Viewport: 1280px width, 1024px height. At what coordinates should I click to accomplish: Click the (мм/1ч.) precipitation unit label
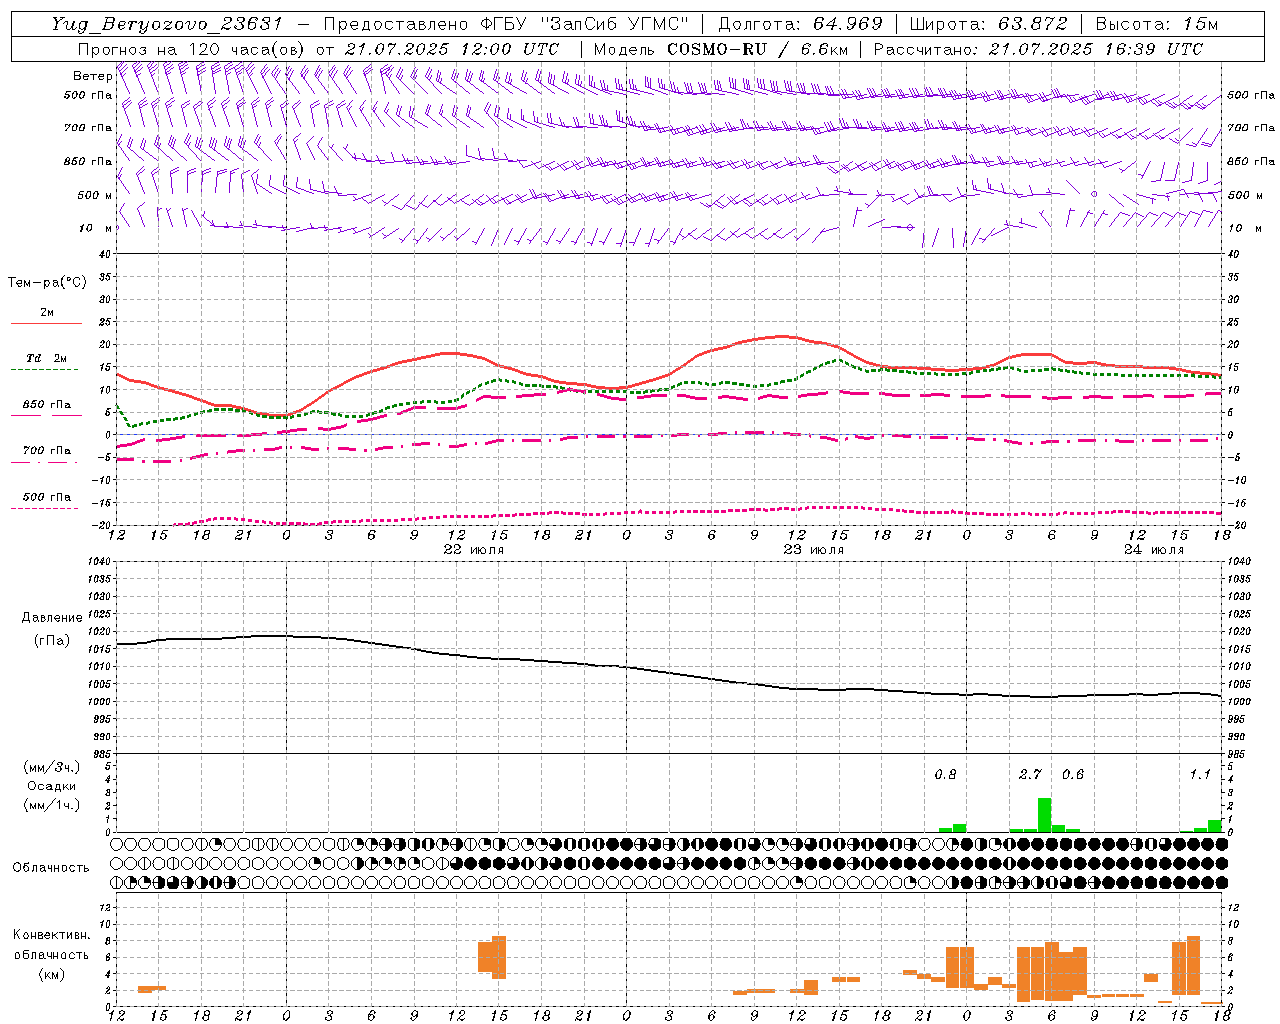click(x=51, y=804)
